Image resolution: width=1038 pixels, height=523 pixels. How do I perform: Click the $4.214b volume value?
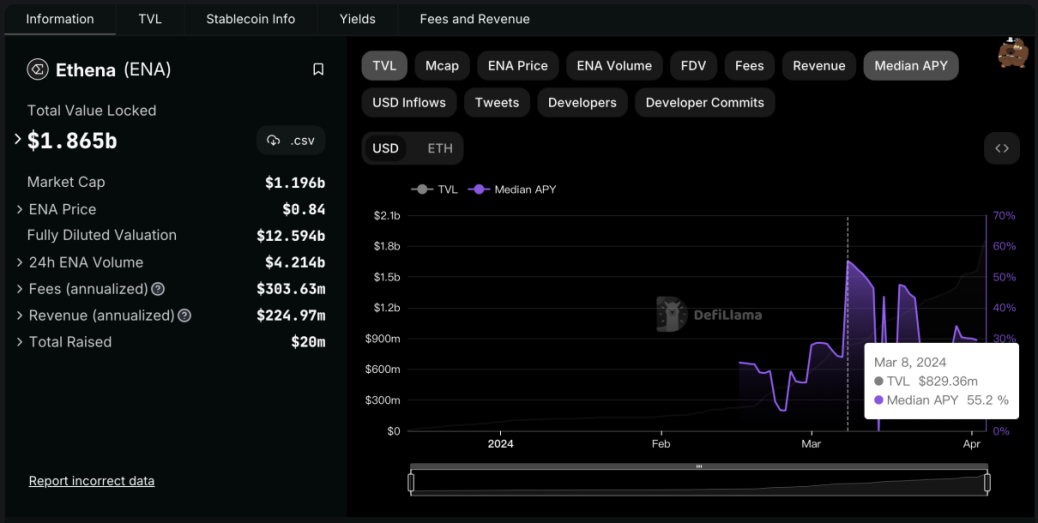295,262
